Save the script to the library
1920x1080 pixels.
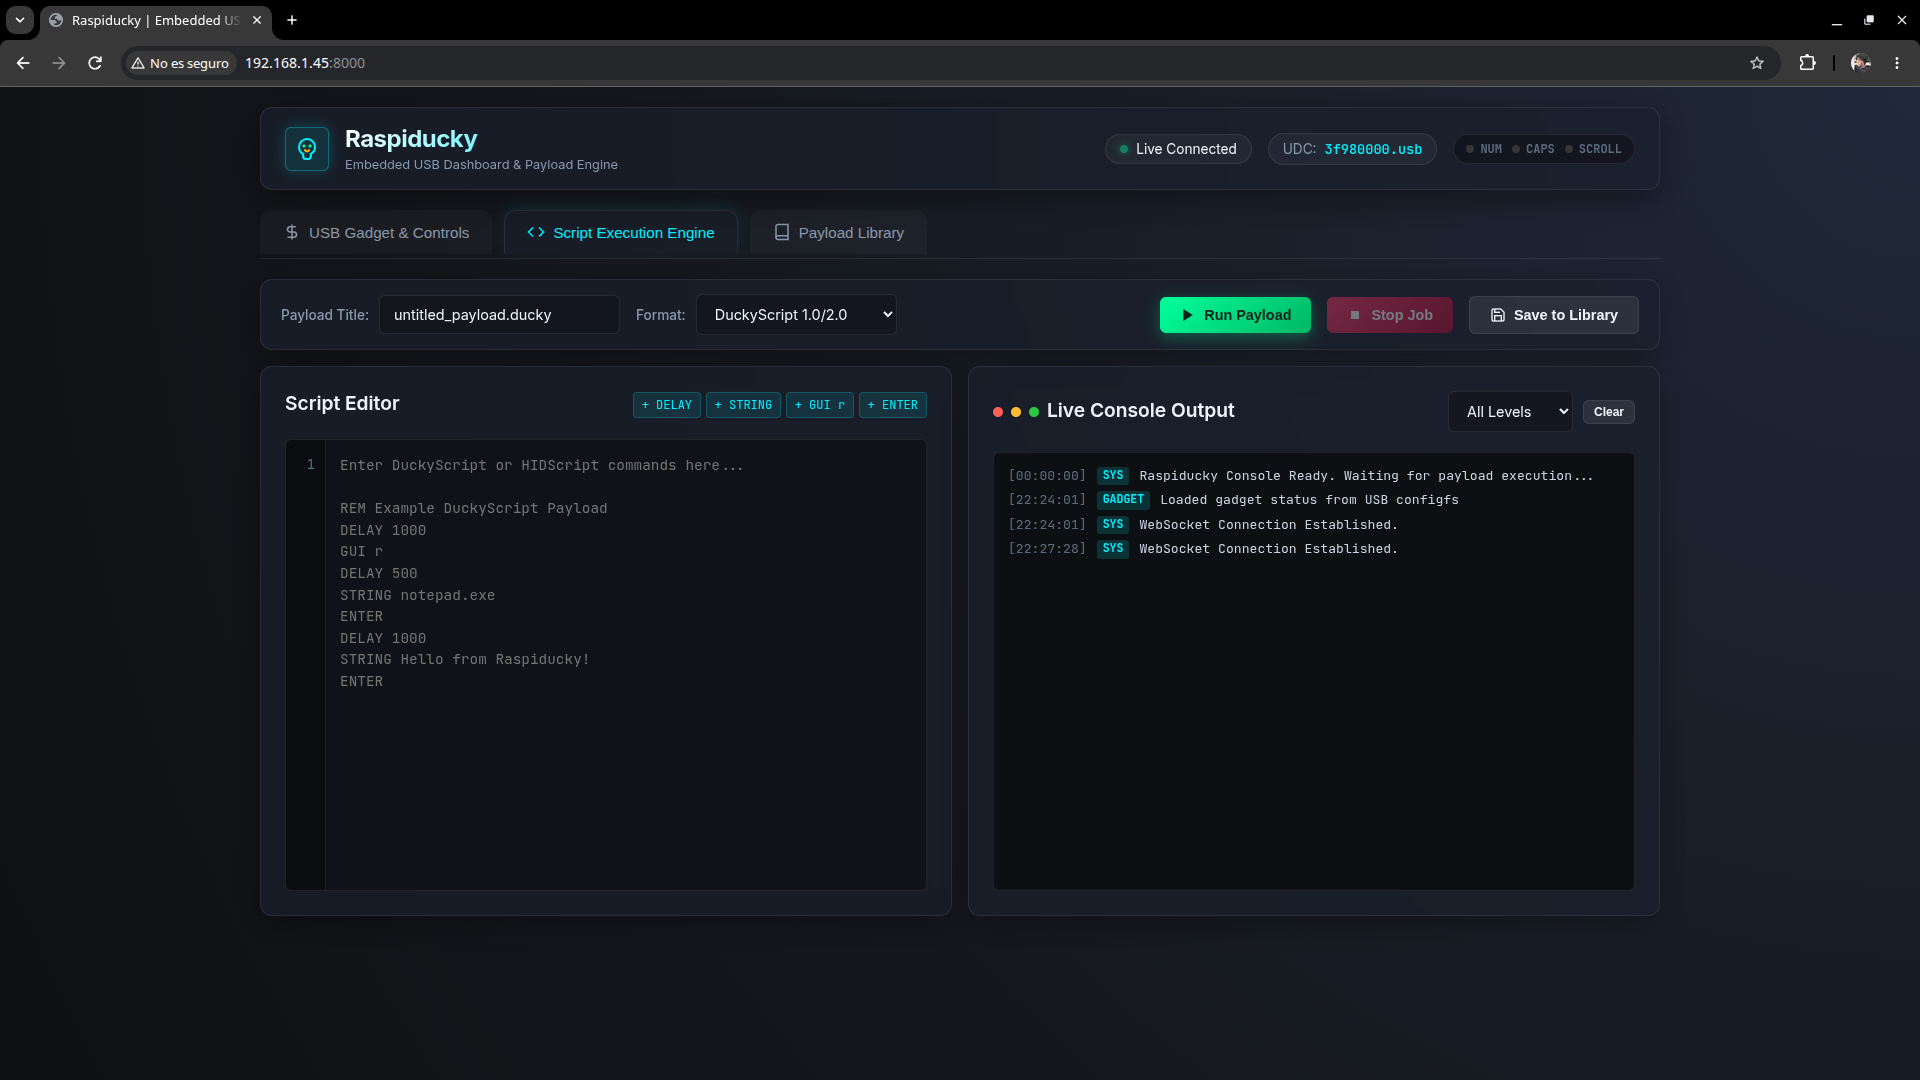click(x=1554, y=315)
